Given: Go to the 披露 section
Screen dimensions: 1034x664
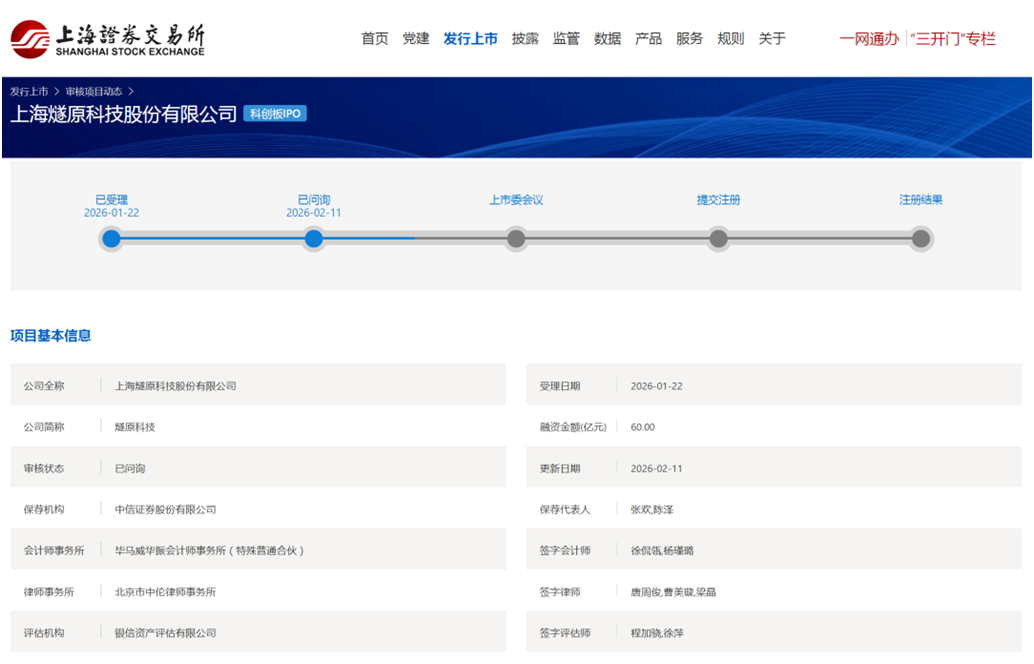Looking at the screenshot, I should point(525,39).
